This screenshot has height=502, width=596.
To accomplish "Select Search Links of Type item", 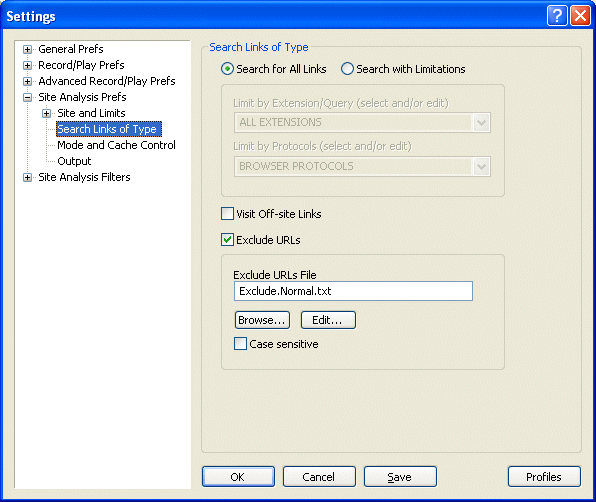I will pos(109,129).
